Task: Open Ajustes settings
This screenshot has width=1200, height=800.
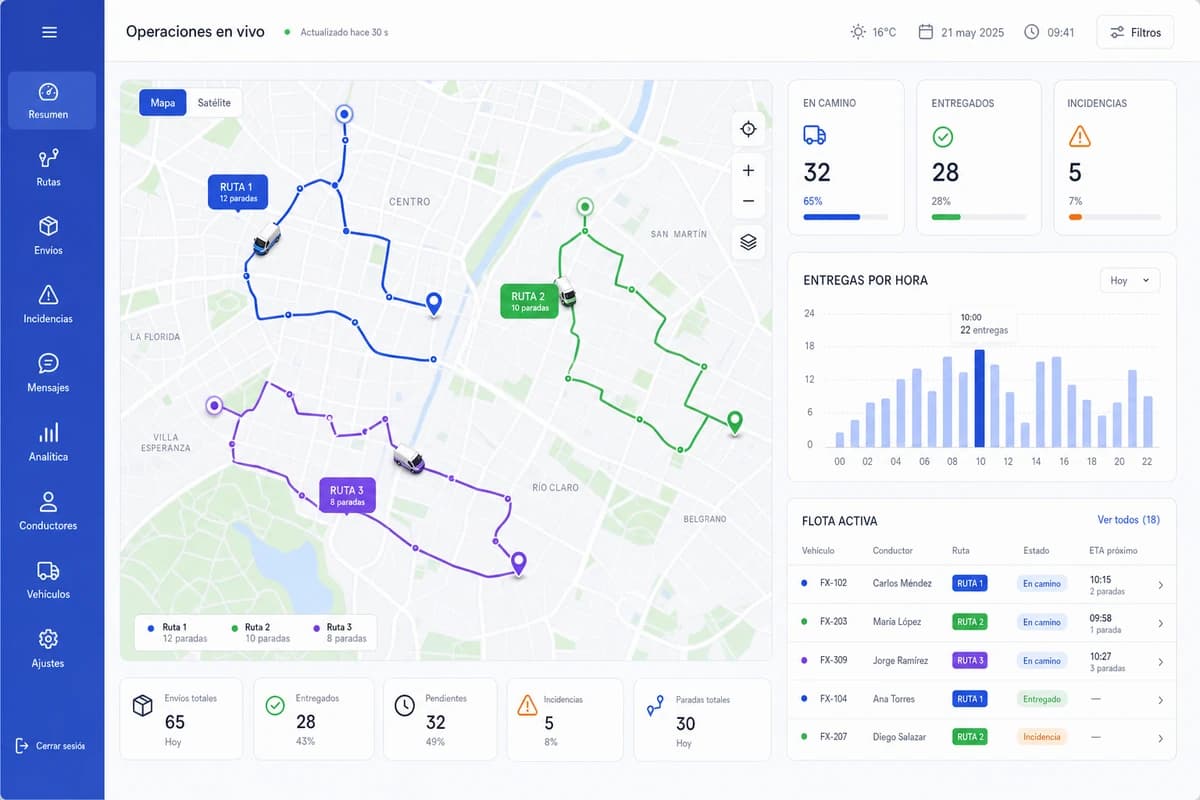Action: [x=49, y=649]
